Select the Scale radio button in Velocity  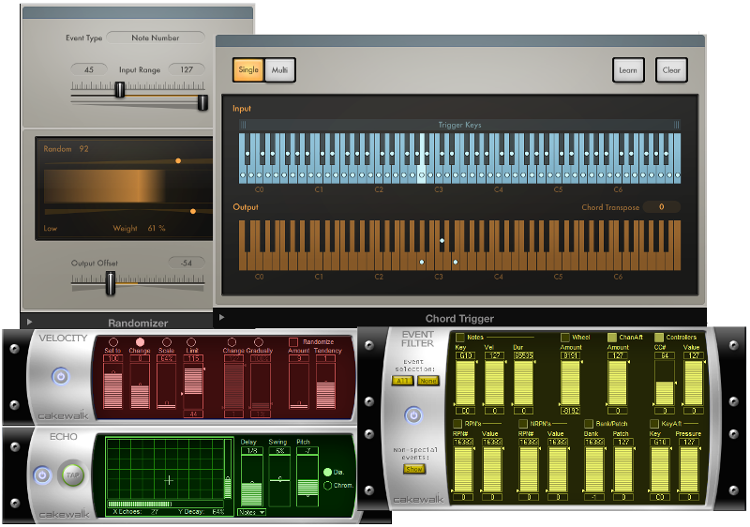166,342
